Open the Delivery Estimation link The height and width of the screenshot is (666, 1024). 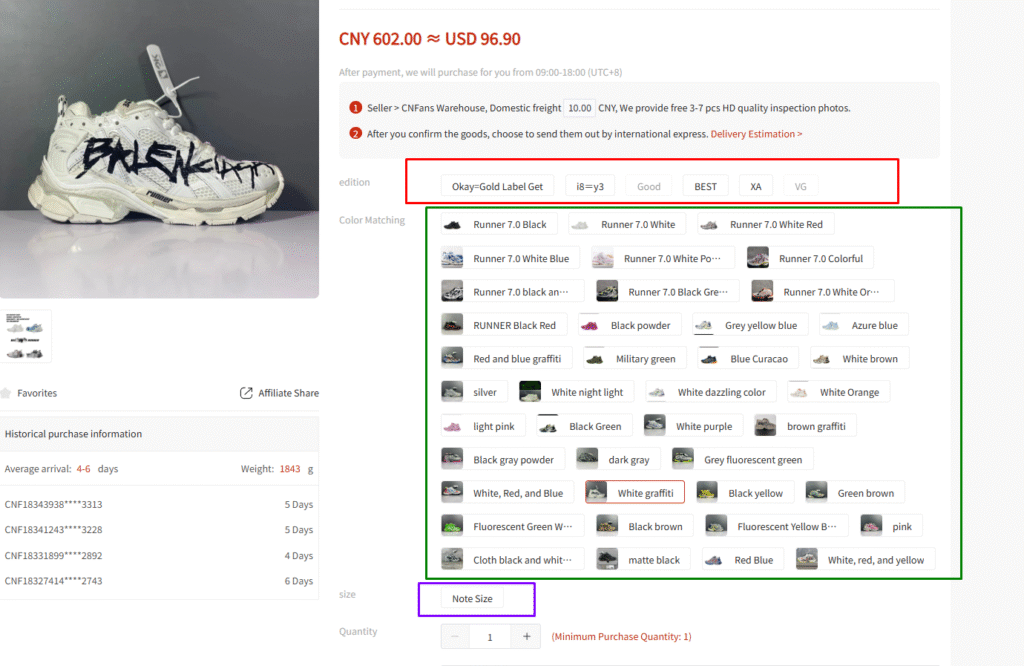tap(756, 134)
